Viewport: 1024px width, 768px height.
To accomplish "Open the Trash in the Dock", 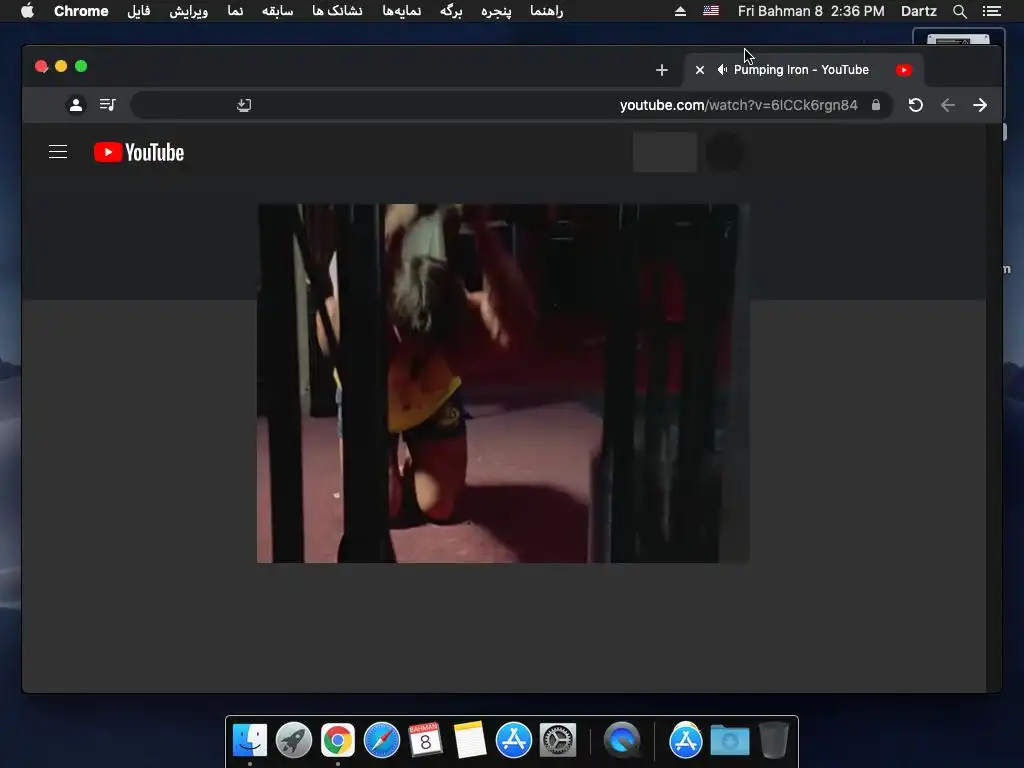I will (773, 740).
